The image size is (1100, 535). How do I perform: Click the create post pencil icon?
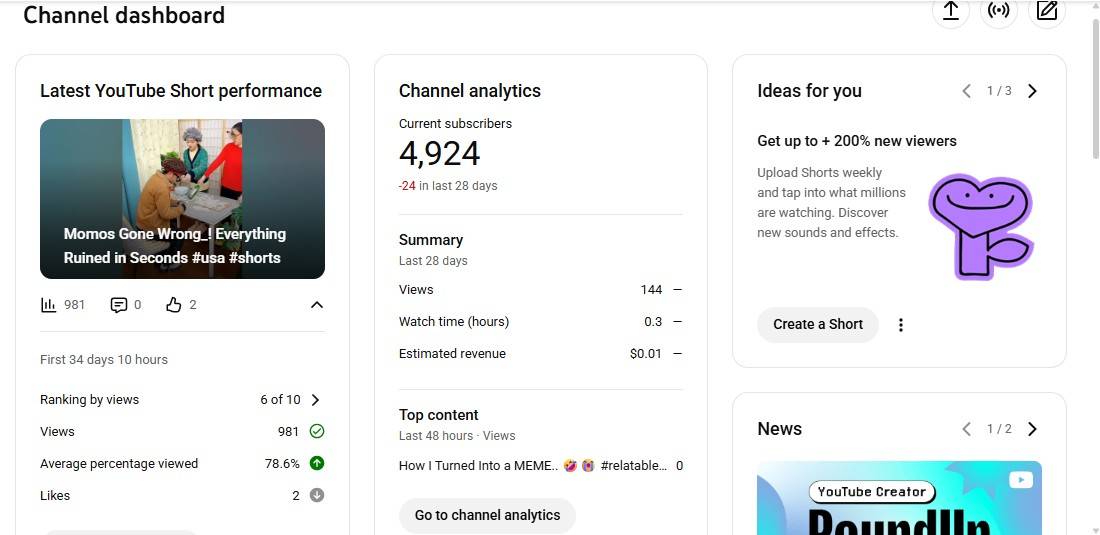click(x=1047, y=11)
